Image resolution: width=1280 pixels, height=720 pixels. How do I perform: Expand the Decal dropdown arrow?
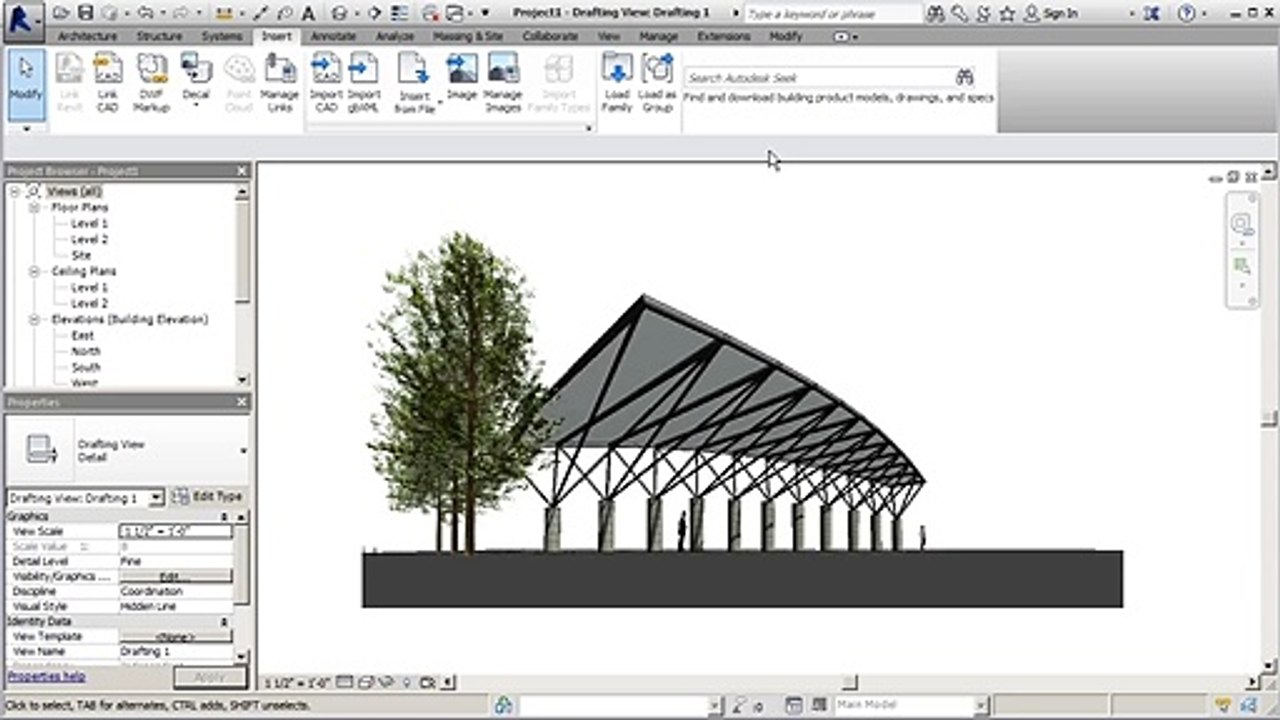click(x=196, y=105)
